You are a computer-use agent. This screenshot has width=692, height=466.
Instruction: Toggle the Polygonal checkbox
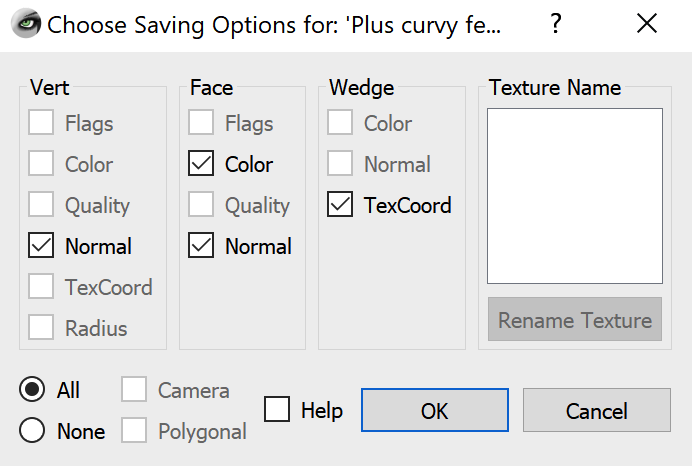(135, 431)
